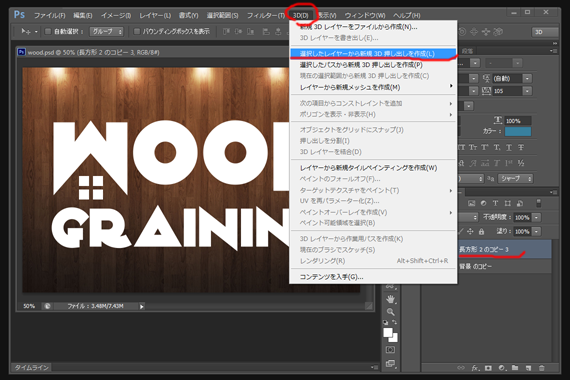Screen dimensions: 570x380
Task: Swap foreground and background colors icon
Action: [x=395, y=322]
